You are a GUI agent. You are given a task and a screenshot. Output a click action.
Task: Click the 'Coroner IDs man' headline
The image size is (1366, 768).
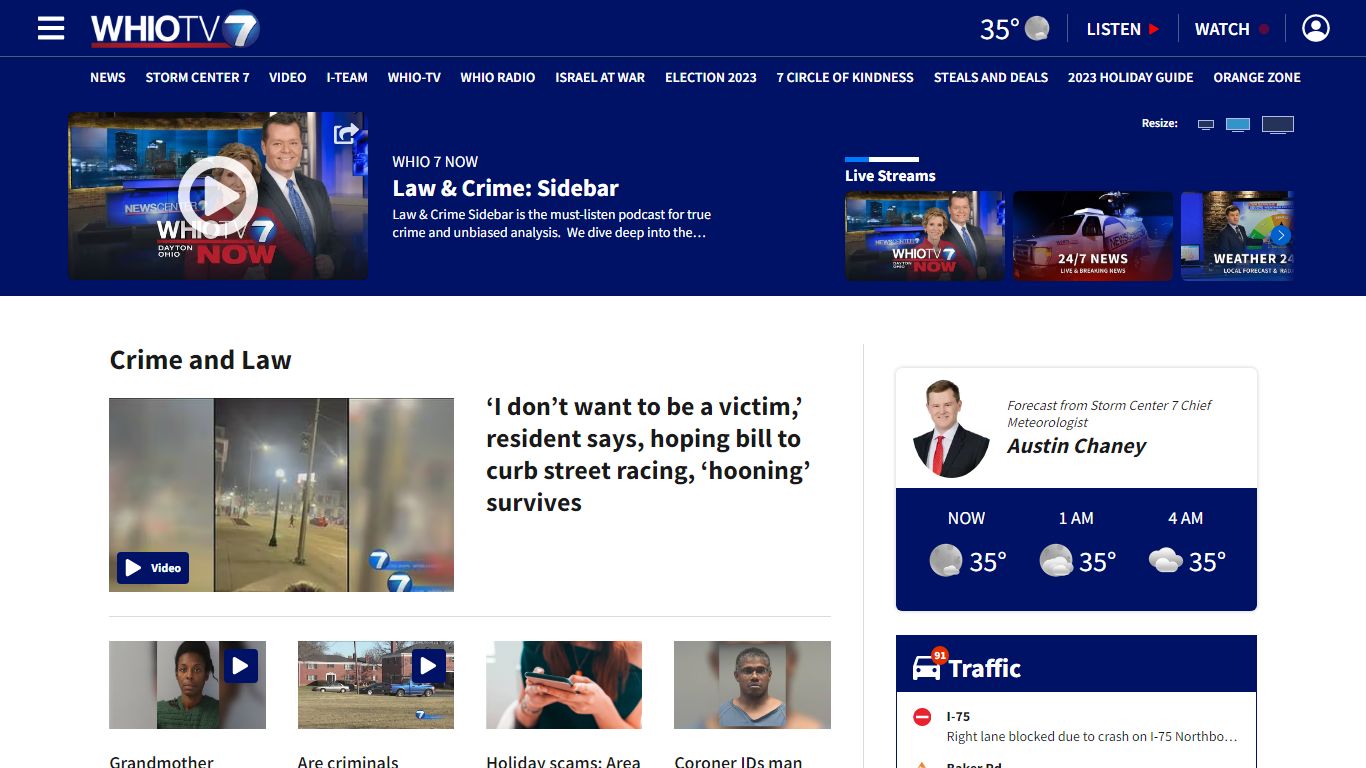pyautogui.click(x=738, y=762)
